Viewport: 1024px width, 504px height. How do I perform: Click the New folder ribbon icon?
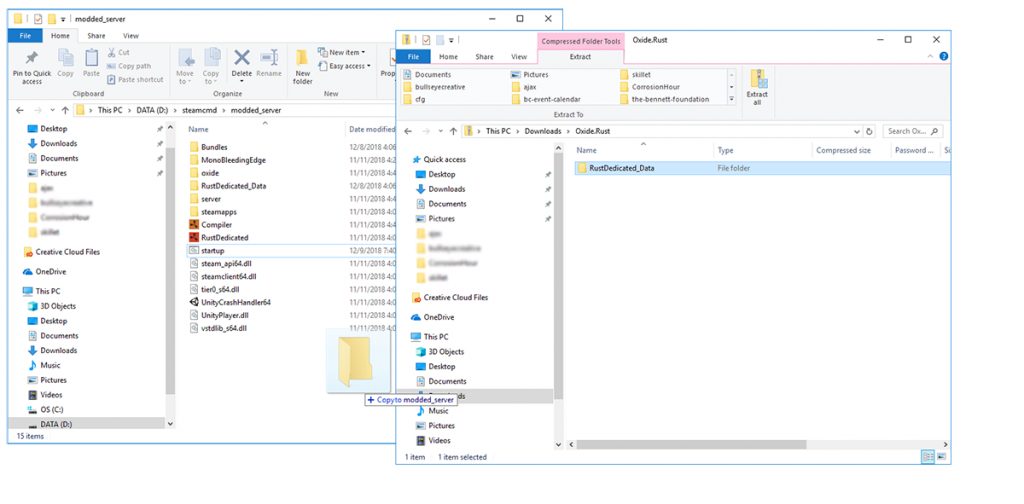(x=302, y=67)
